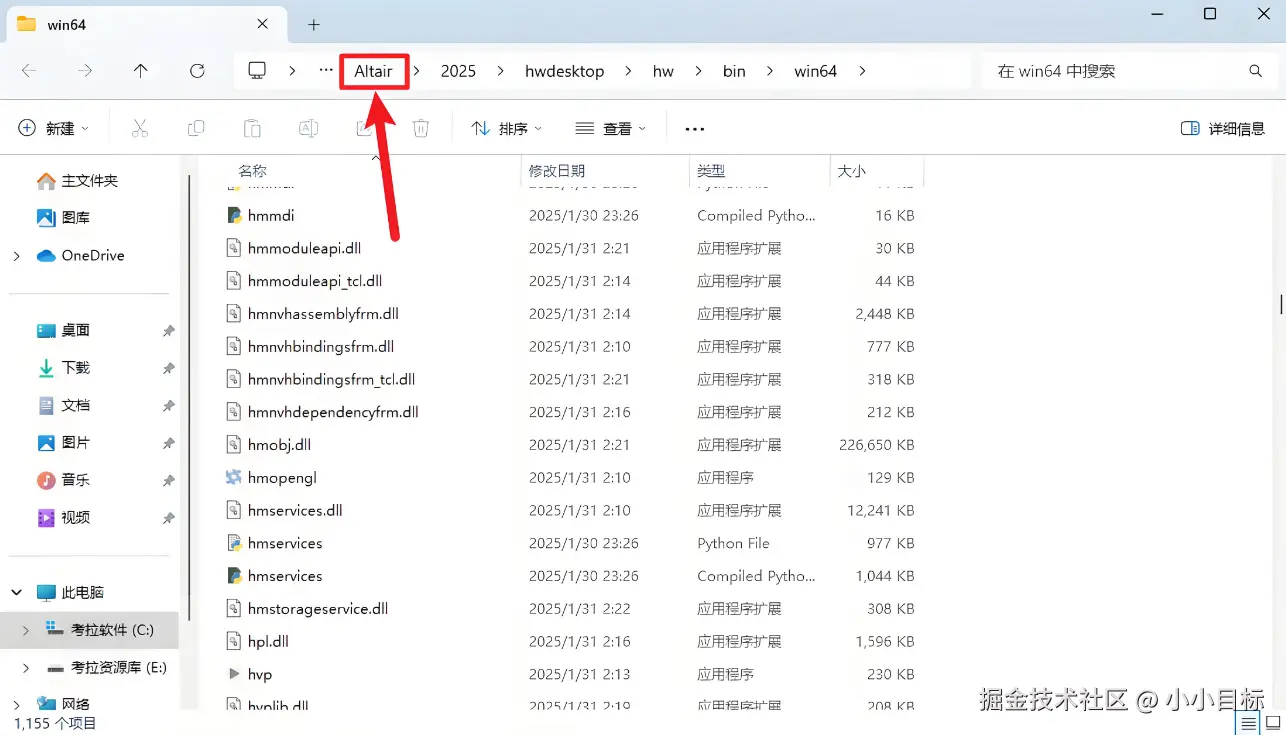Close the win64 tab

(263, 23)
